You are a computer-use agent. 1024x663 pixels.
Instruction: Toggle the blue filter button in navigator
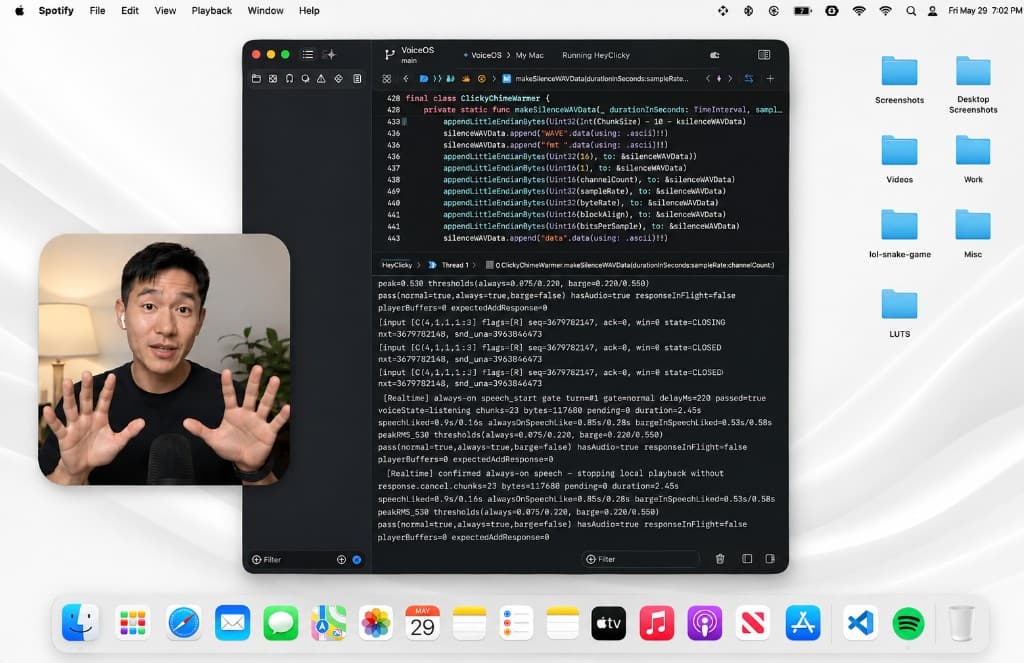tap(357, 560)
